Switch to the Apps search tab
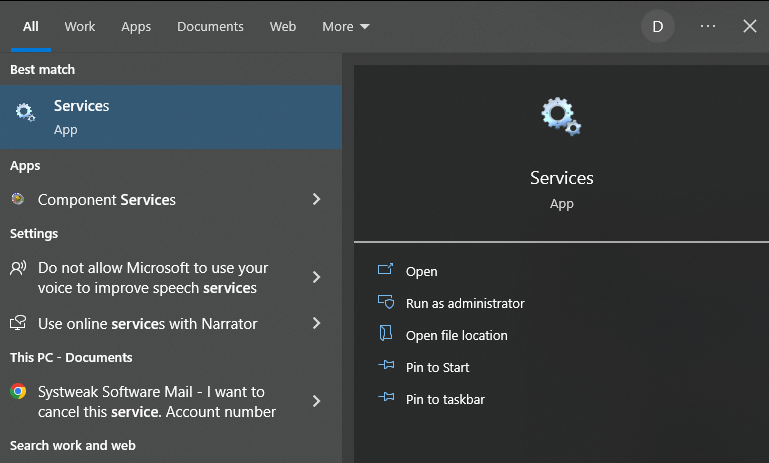769x463 pixels. coord(136,26)
